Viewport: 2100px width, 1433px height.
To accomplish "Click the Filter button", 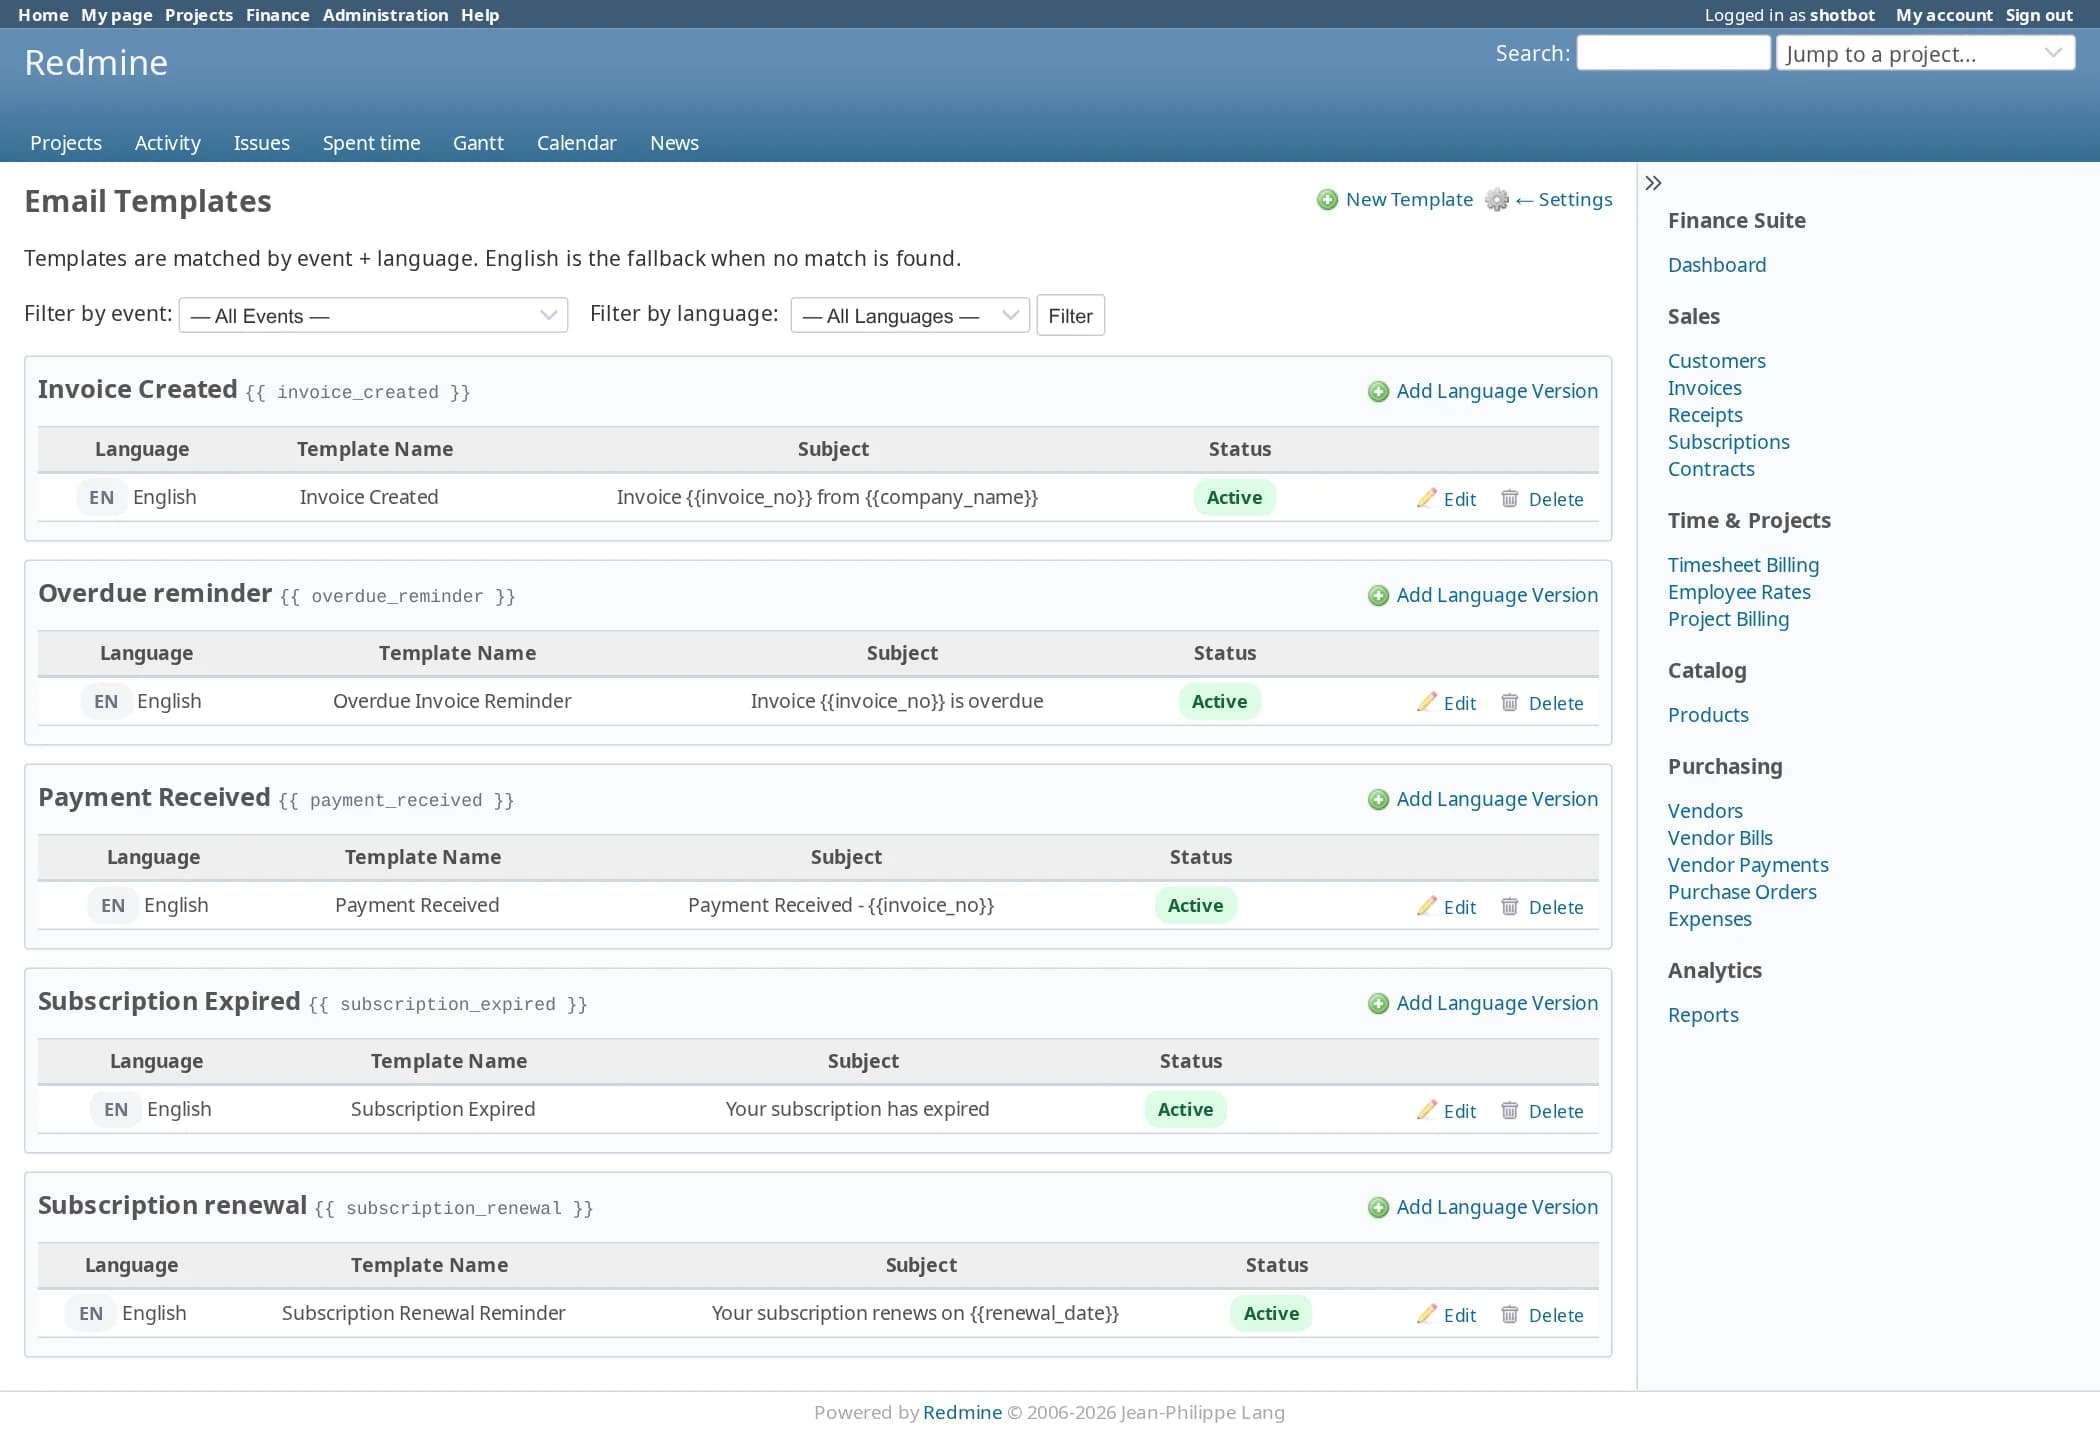I will [x=1070, y=315].
